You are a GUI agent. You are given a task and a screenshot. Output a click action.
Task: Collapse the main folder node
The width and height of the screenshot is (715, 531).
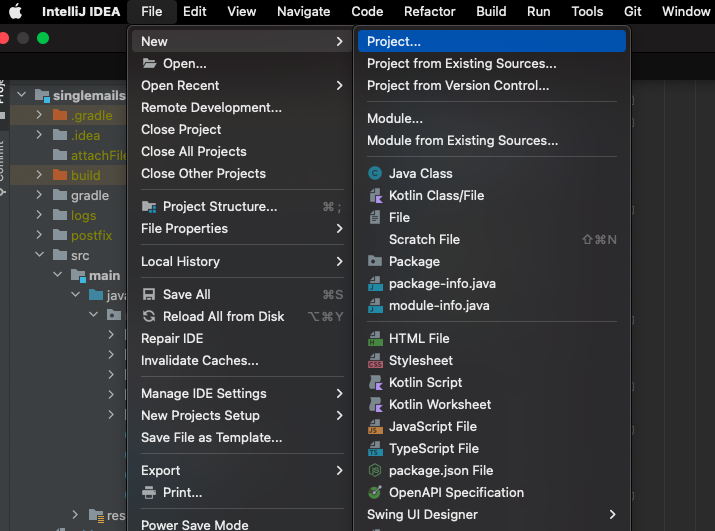tap(57, 275)
